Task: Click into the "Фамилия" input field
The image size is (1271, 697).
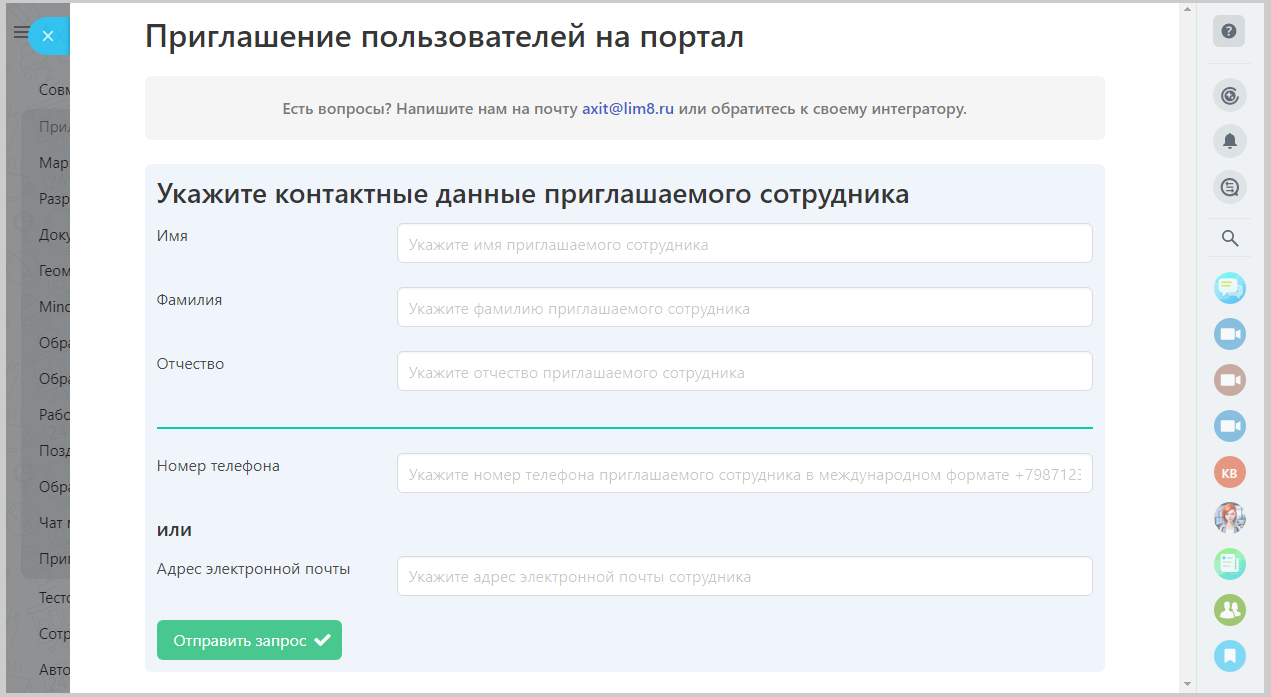Action: [744, 308]
